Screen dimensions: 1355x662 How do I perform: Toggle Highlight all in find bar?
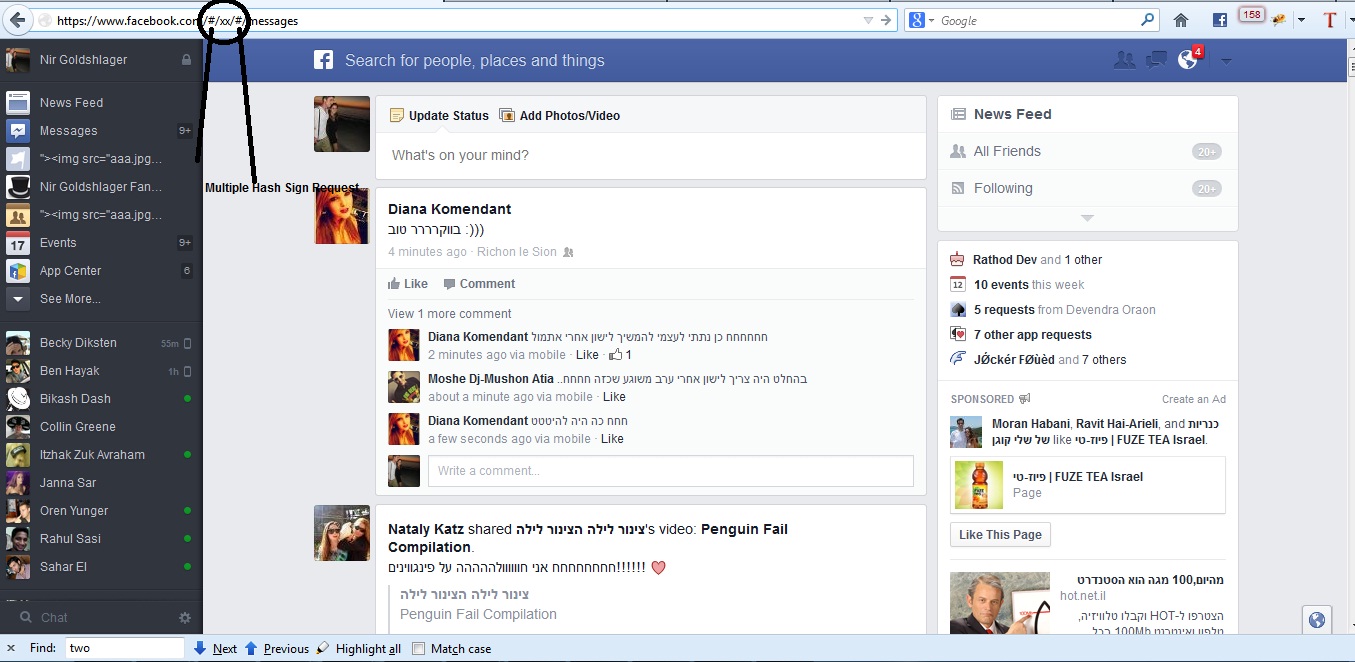tap(359, 649)
